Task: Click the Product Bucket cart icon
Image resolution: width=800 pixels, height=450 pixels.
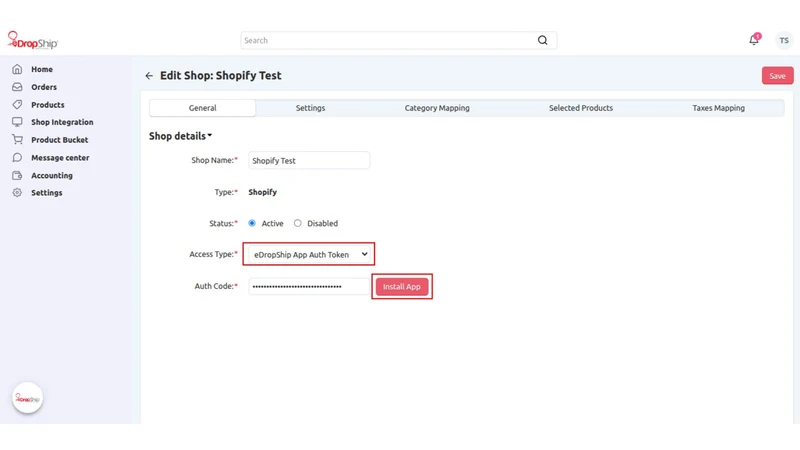Action: click(x=17, y=140)
